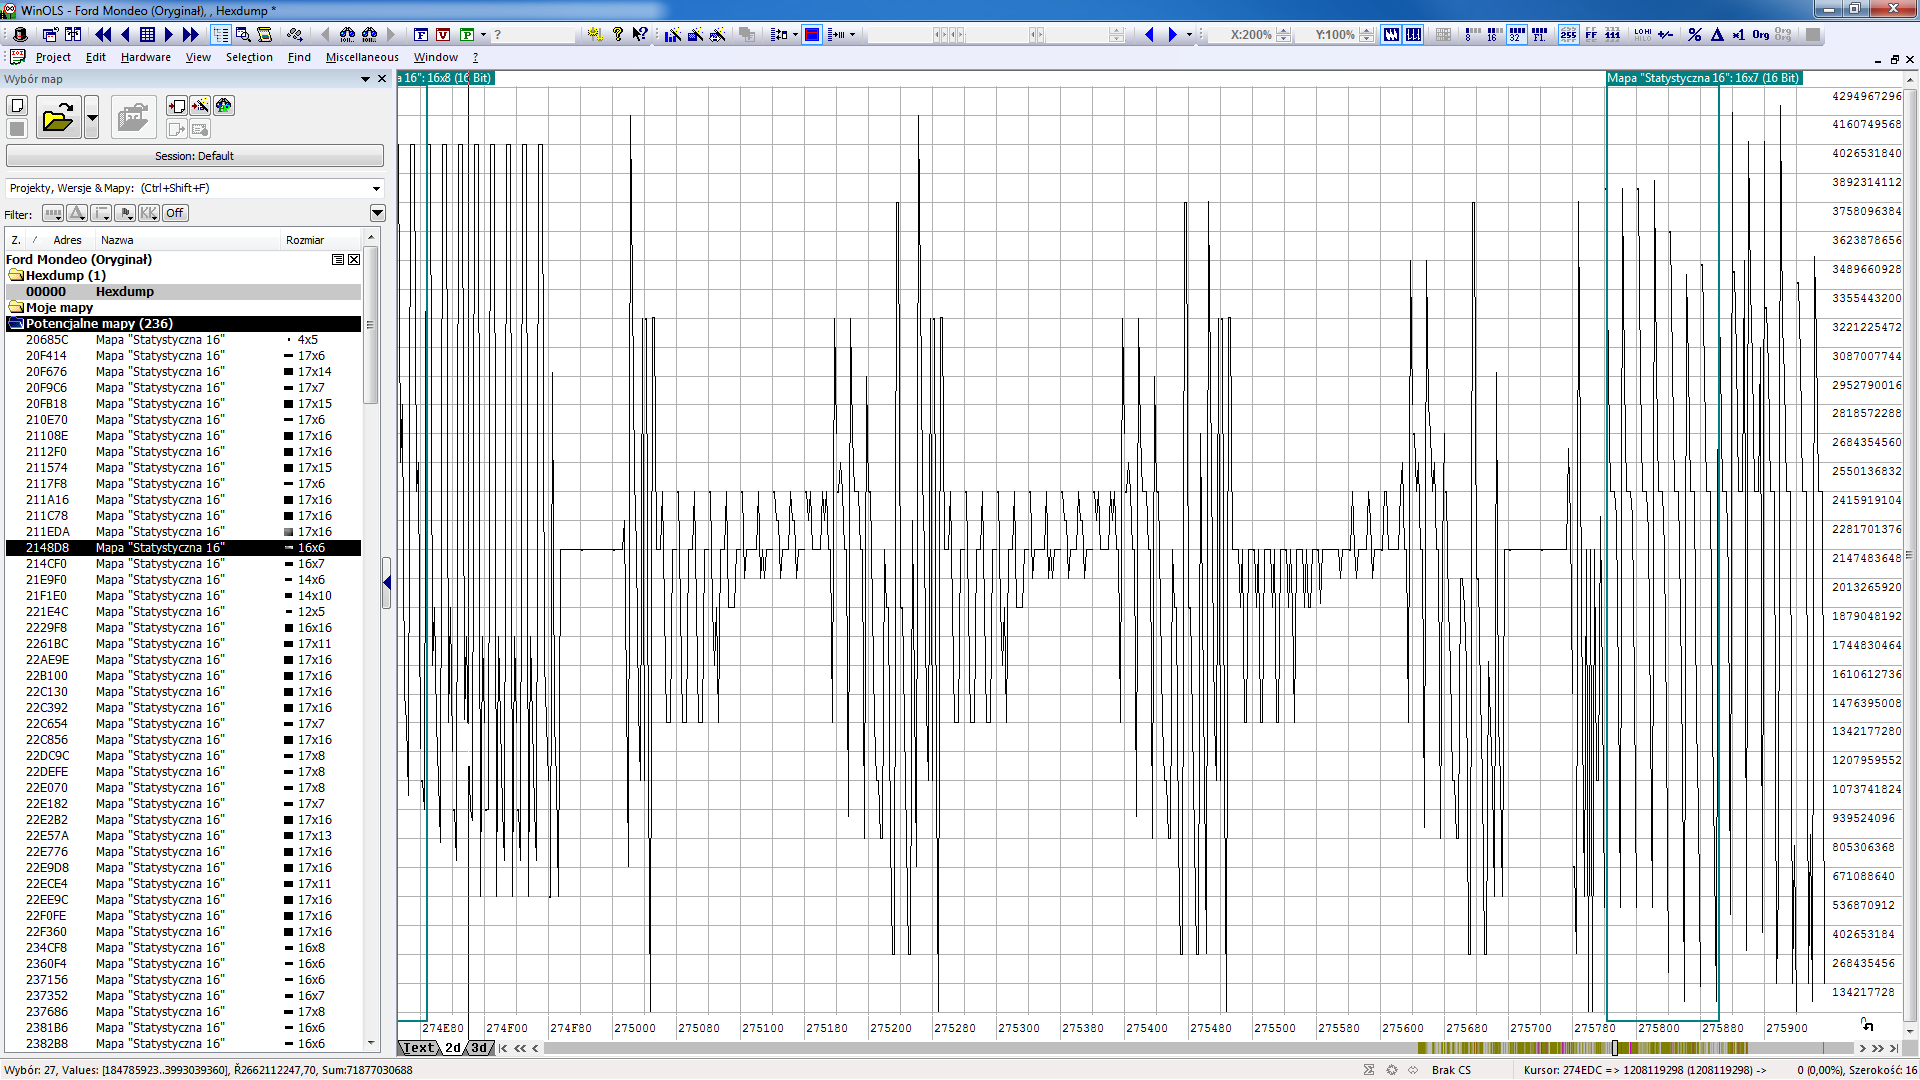Click the percent display icon

1694,34
